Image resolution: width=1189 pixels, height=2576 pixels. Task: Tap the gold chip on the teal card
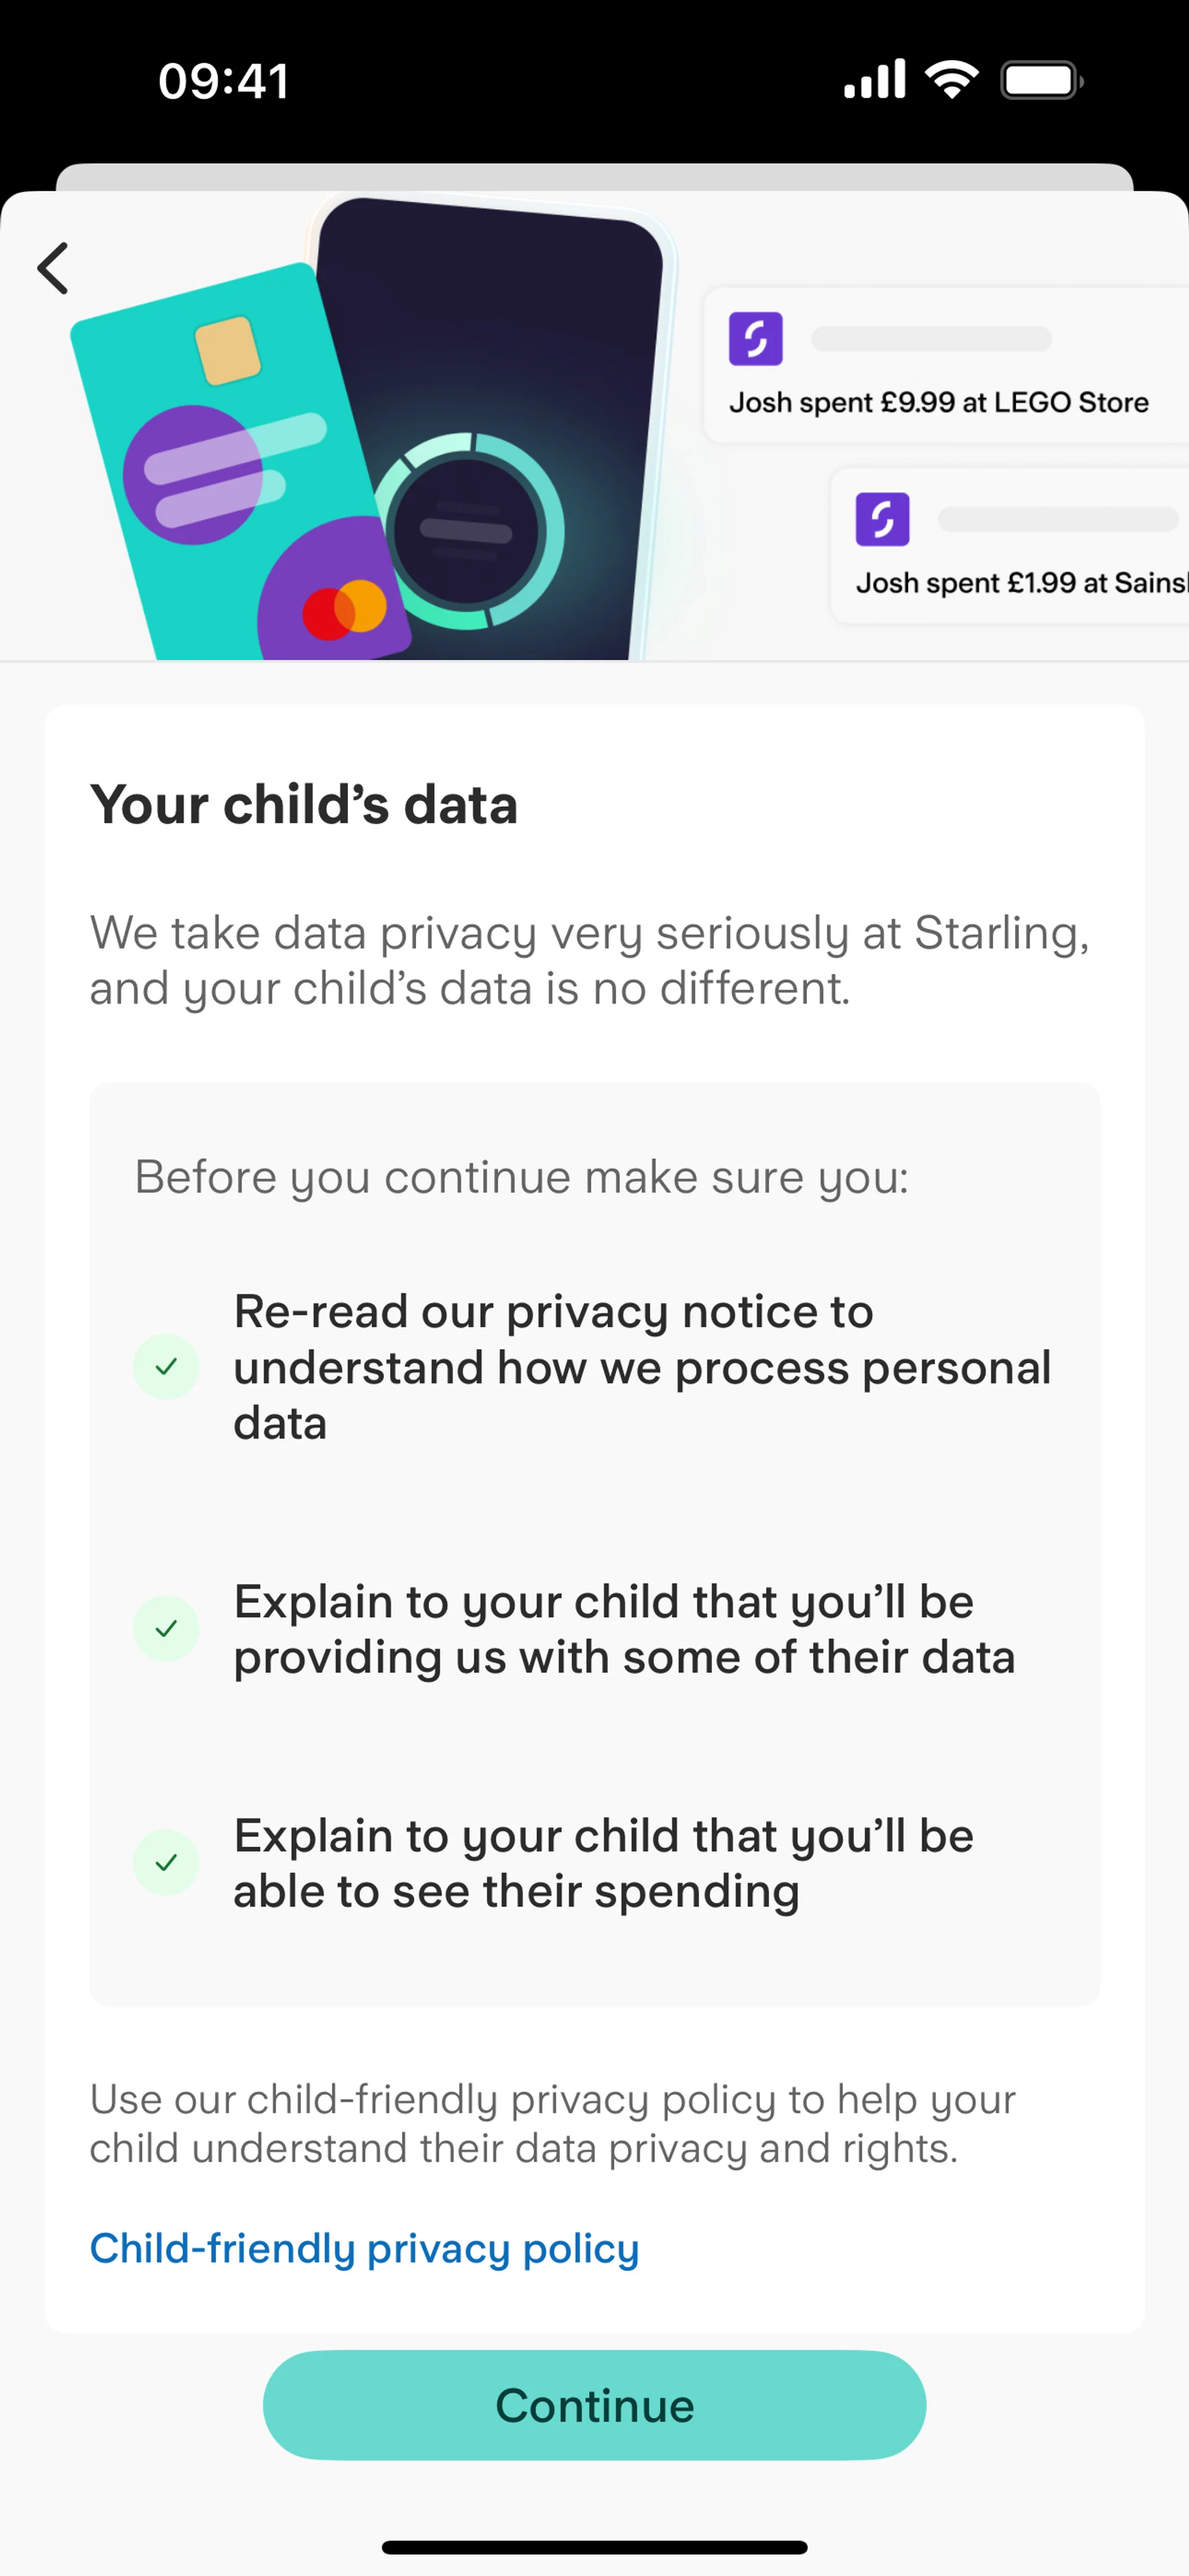tap(228, 350)
